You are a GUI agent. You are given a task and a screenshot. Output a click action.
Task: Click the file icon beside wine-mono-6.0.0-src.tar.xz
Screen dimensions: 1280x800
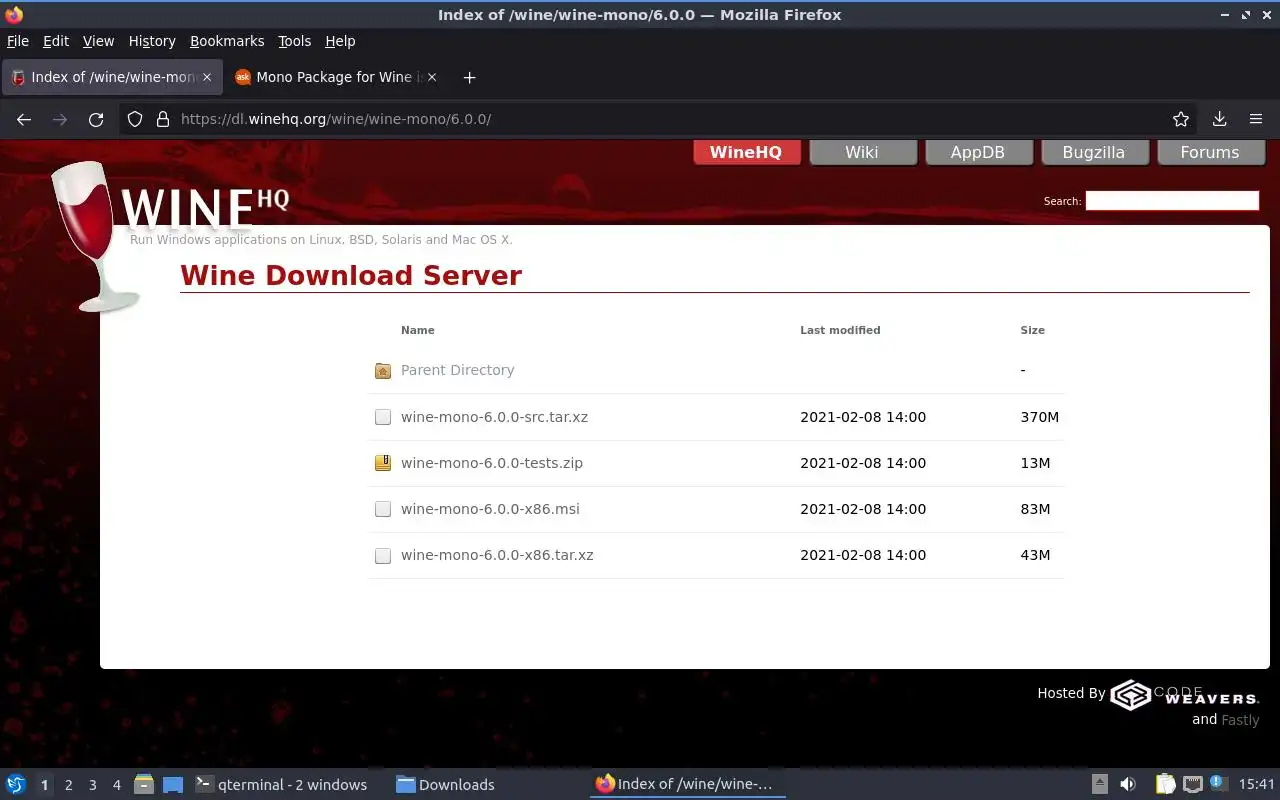click(383, 417)
